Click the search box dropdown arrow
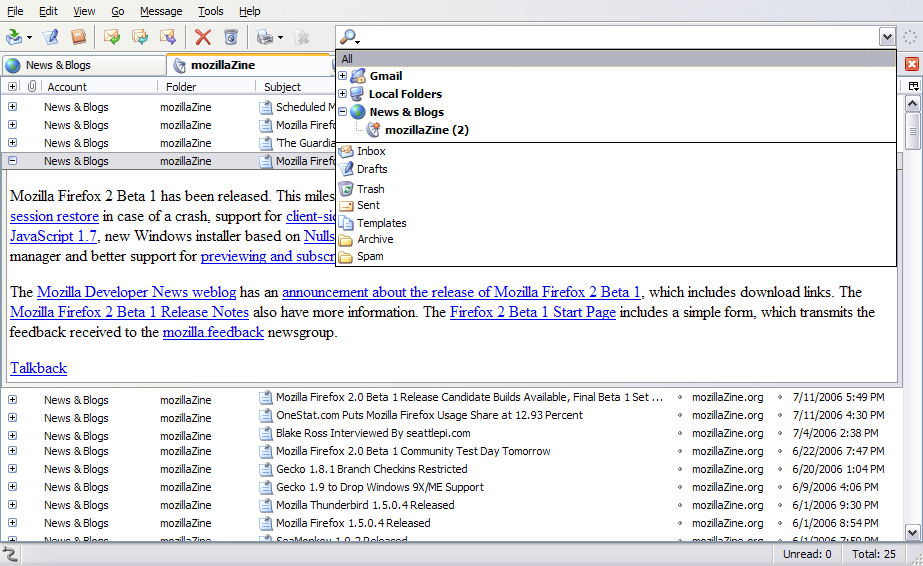The height and width of the screenshot is (566, 923). (x=886, y=37)
